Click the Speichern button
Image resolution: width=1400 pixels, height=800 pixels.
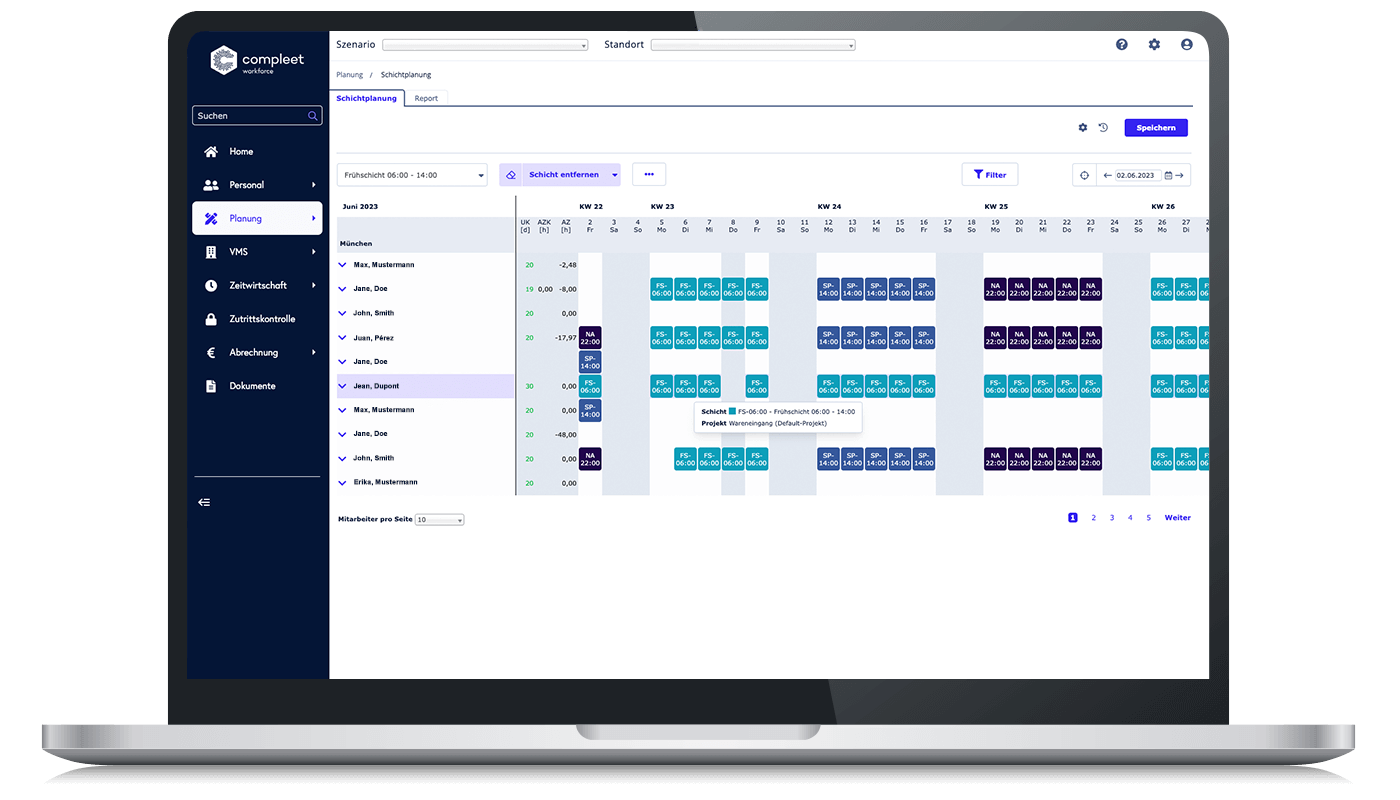[x=1156, y=127]
